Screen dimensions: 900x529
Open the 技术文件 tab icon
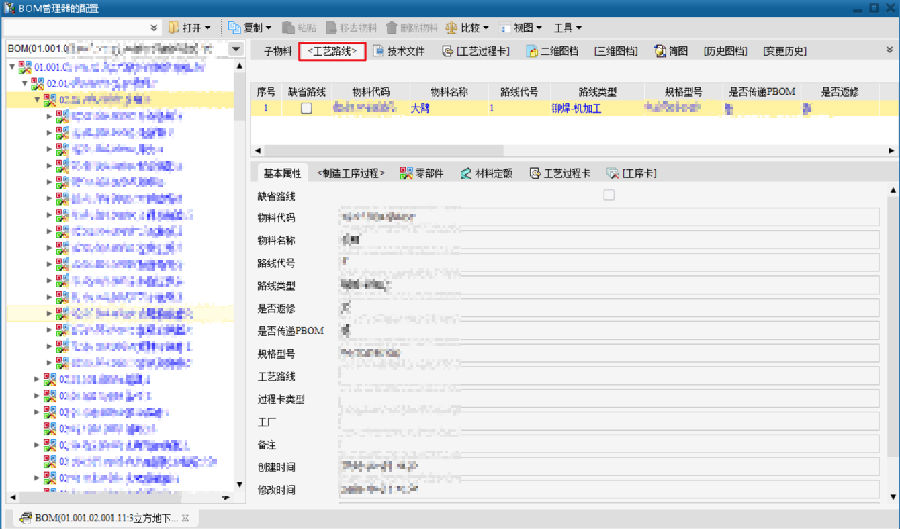point(379,50)
